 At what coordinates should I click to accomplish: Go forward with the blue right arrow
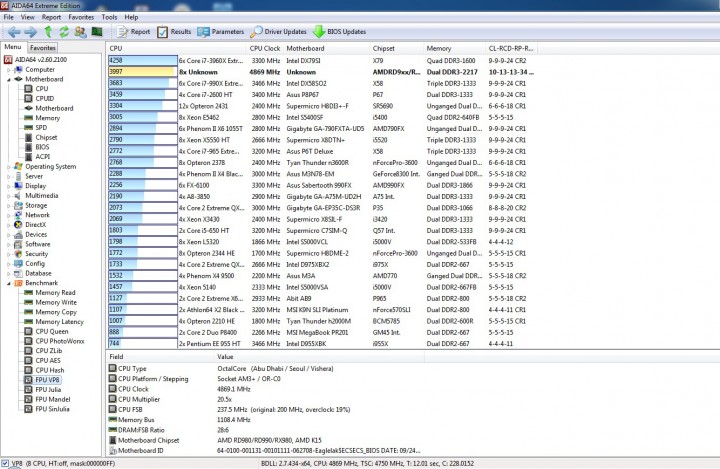pyautogui.click(x=31, y=32)
